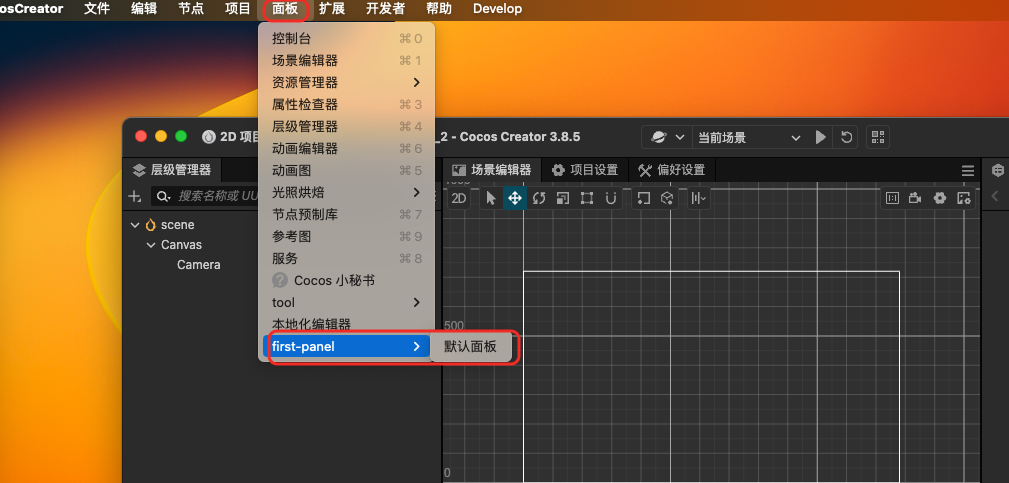Screen dimensions: 1009x483
Task: Select the scene root node label
Action: (x=178, y=225)
